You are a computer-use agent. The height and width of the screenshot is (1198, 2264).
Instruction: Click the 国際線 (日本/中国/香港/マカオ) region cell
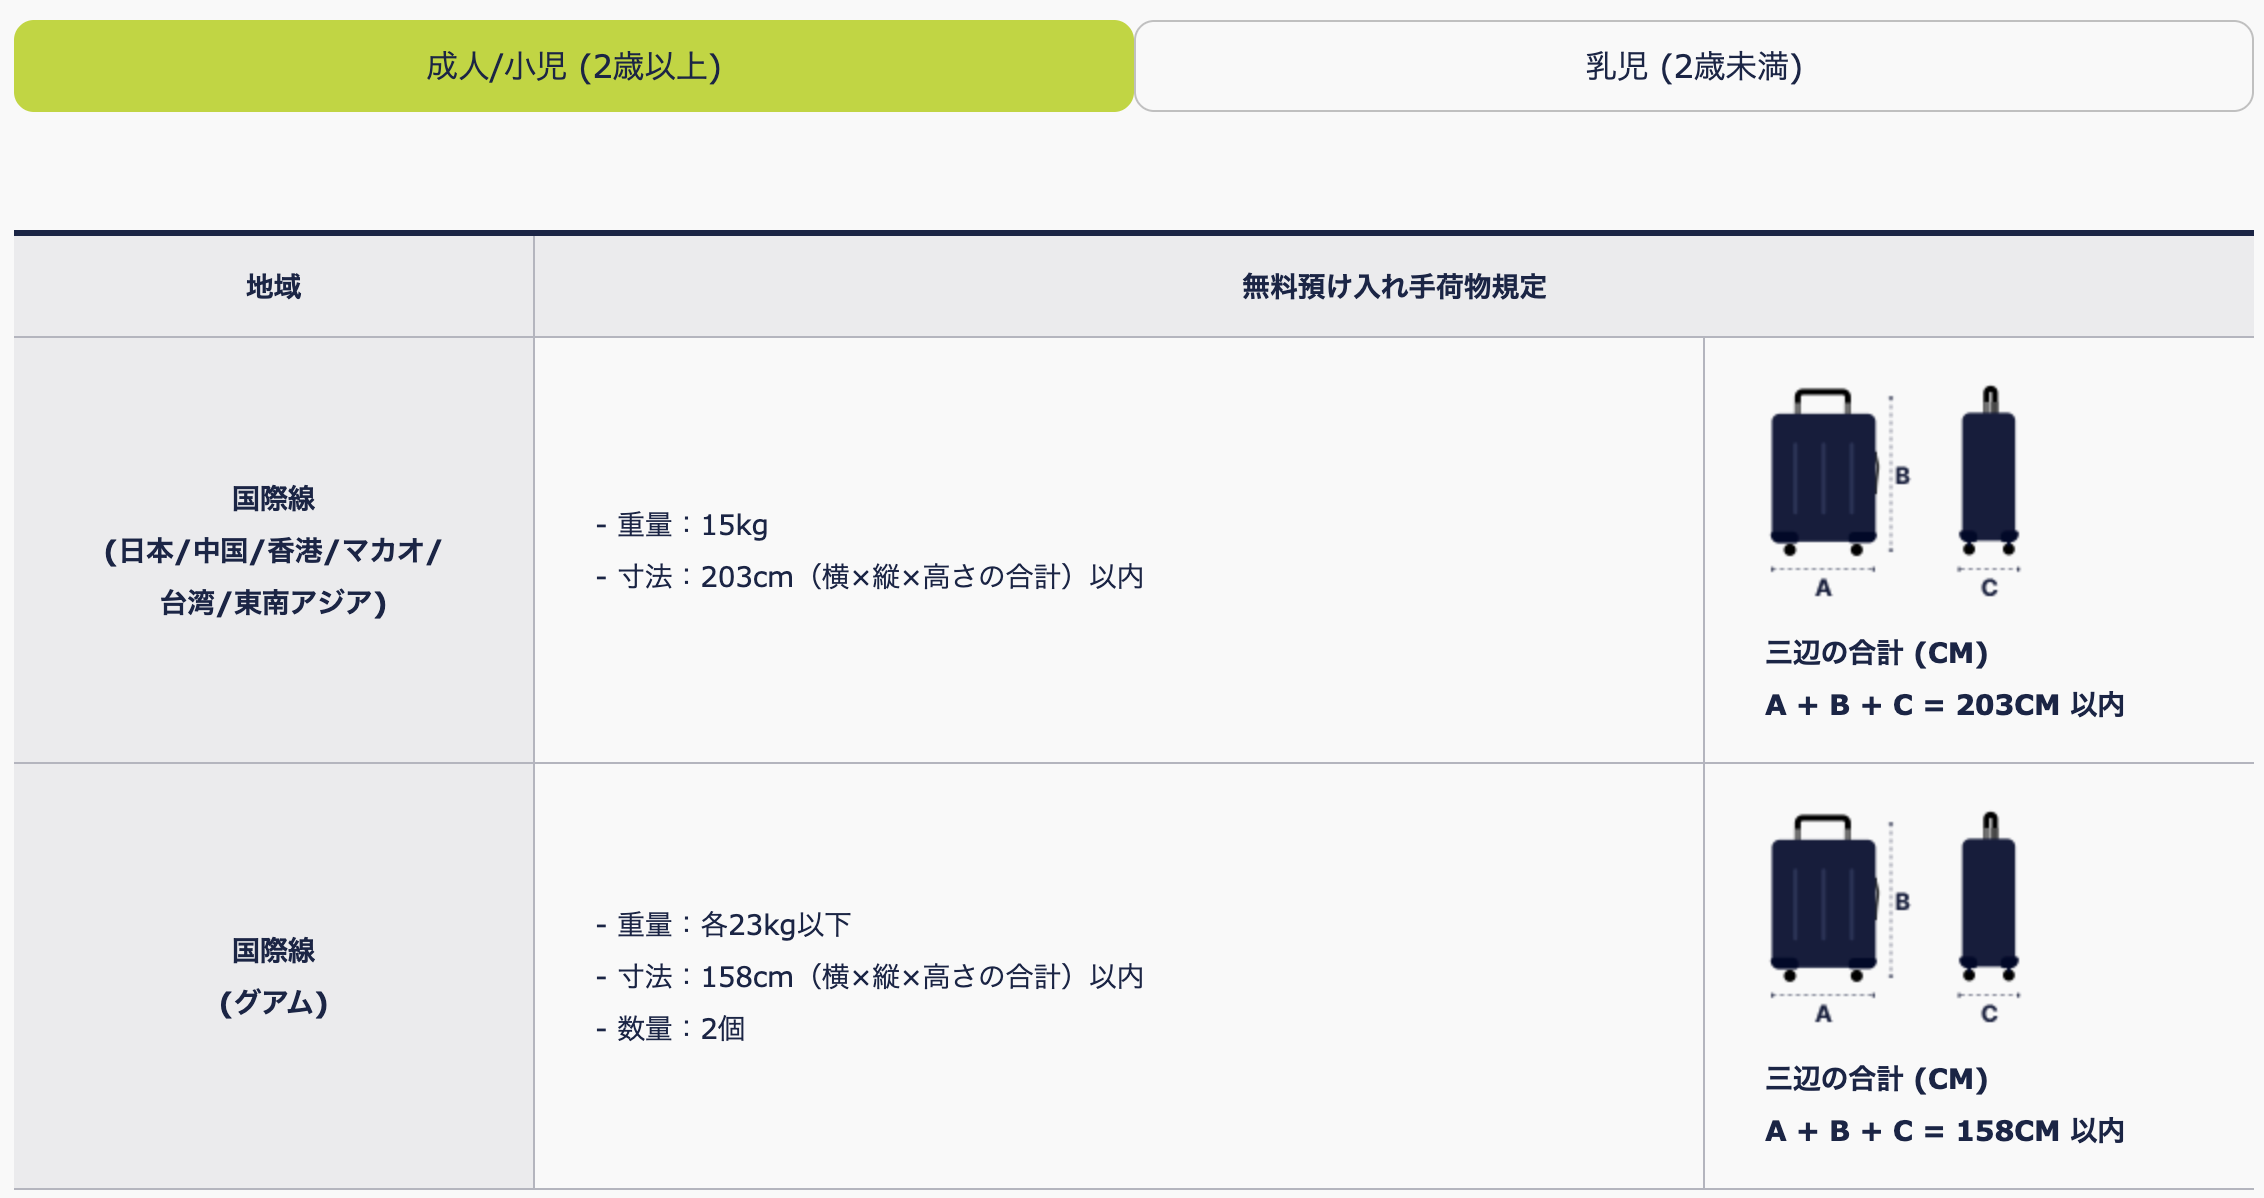[273, 550]
